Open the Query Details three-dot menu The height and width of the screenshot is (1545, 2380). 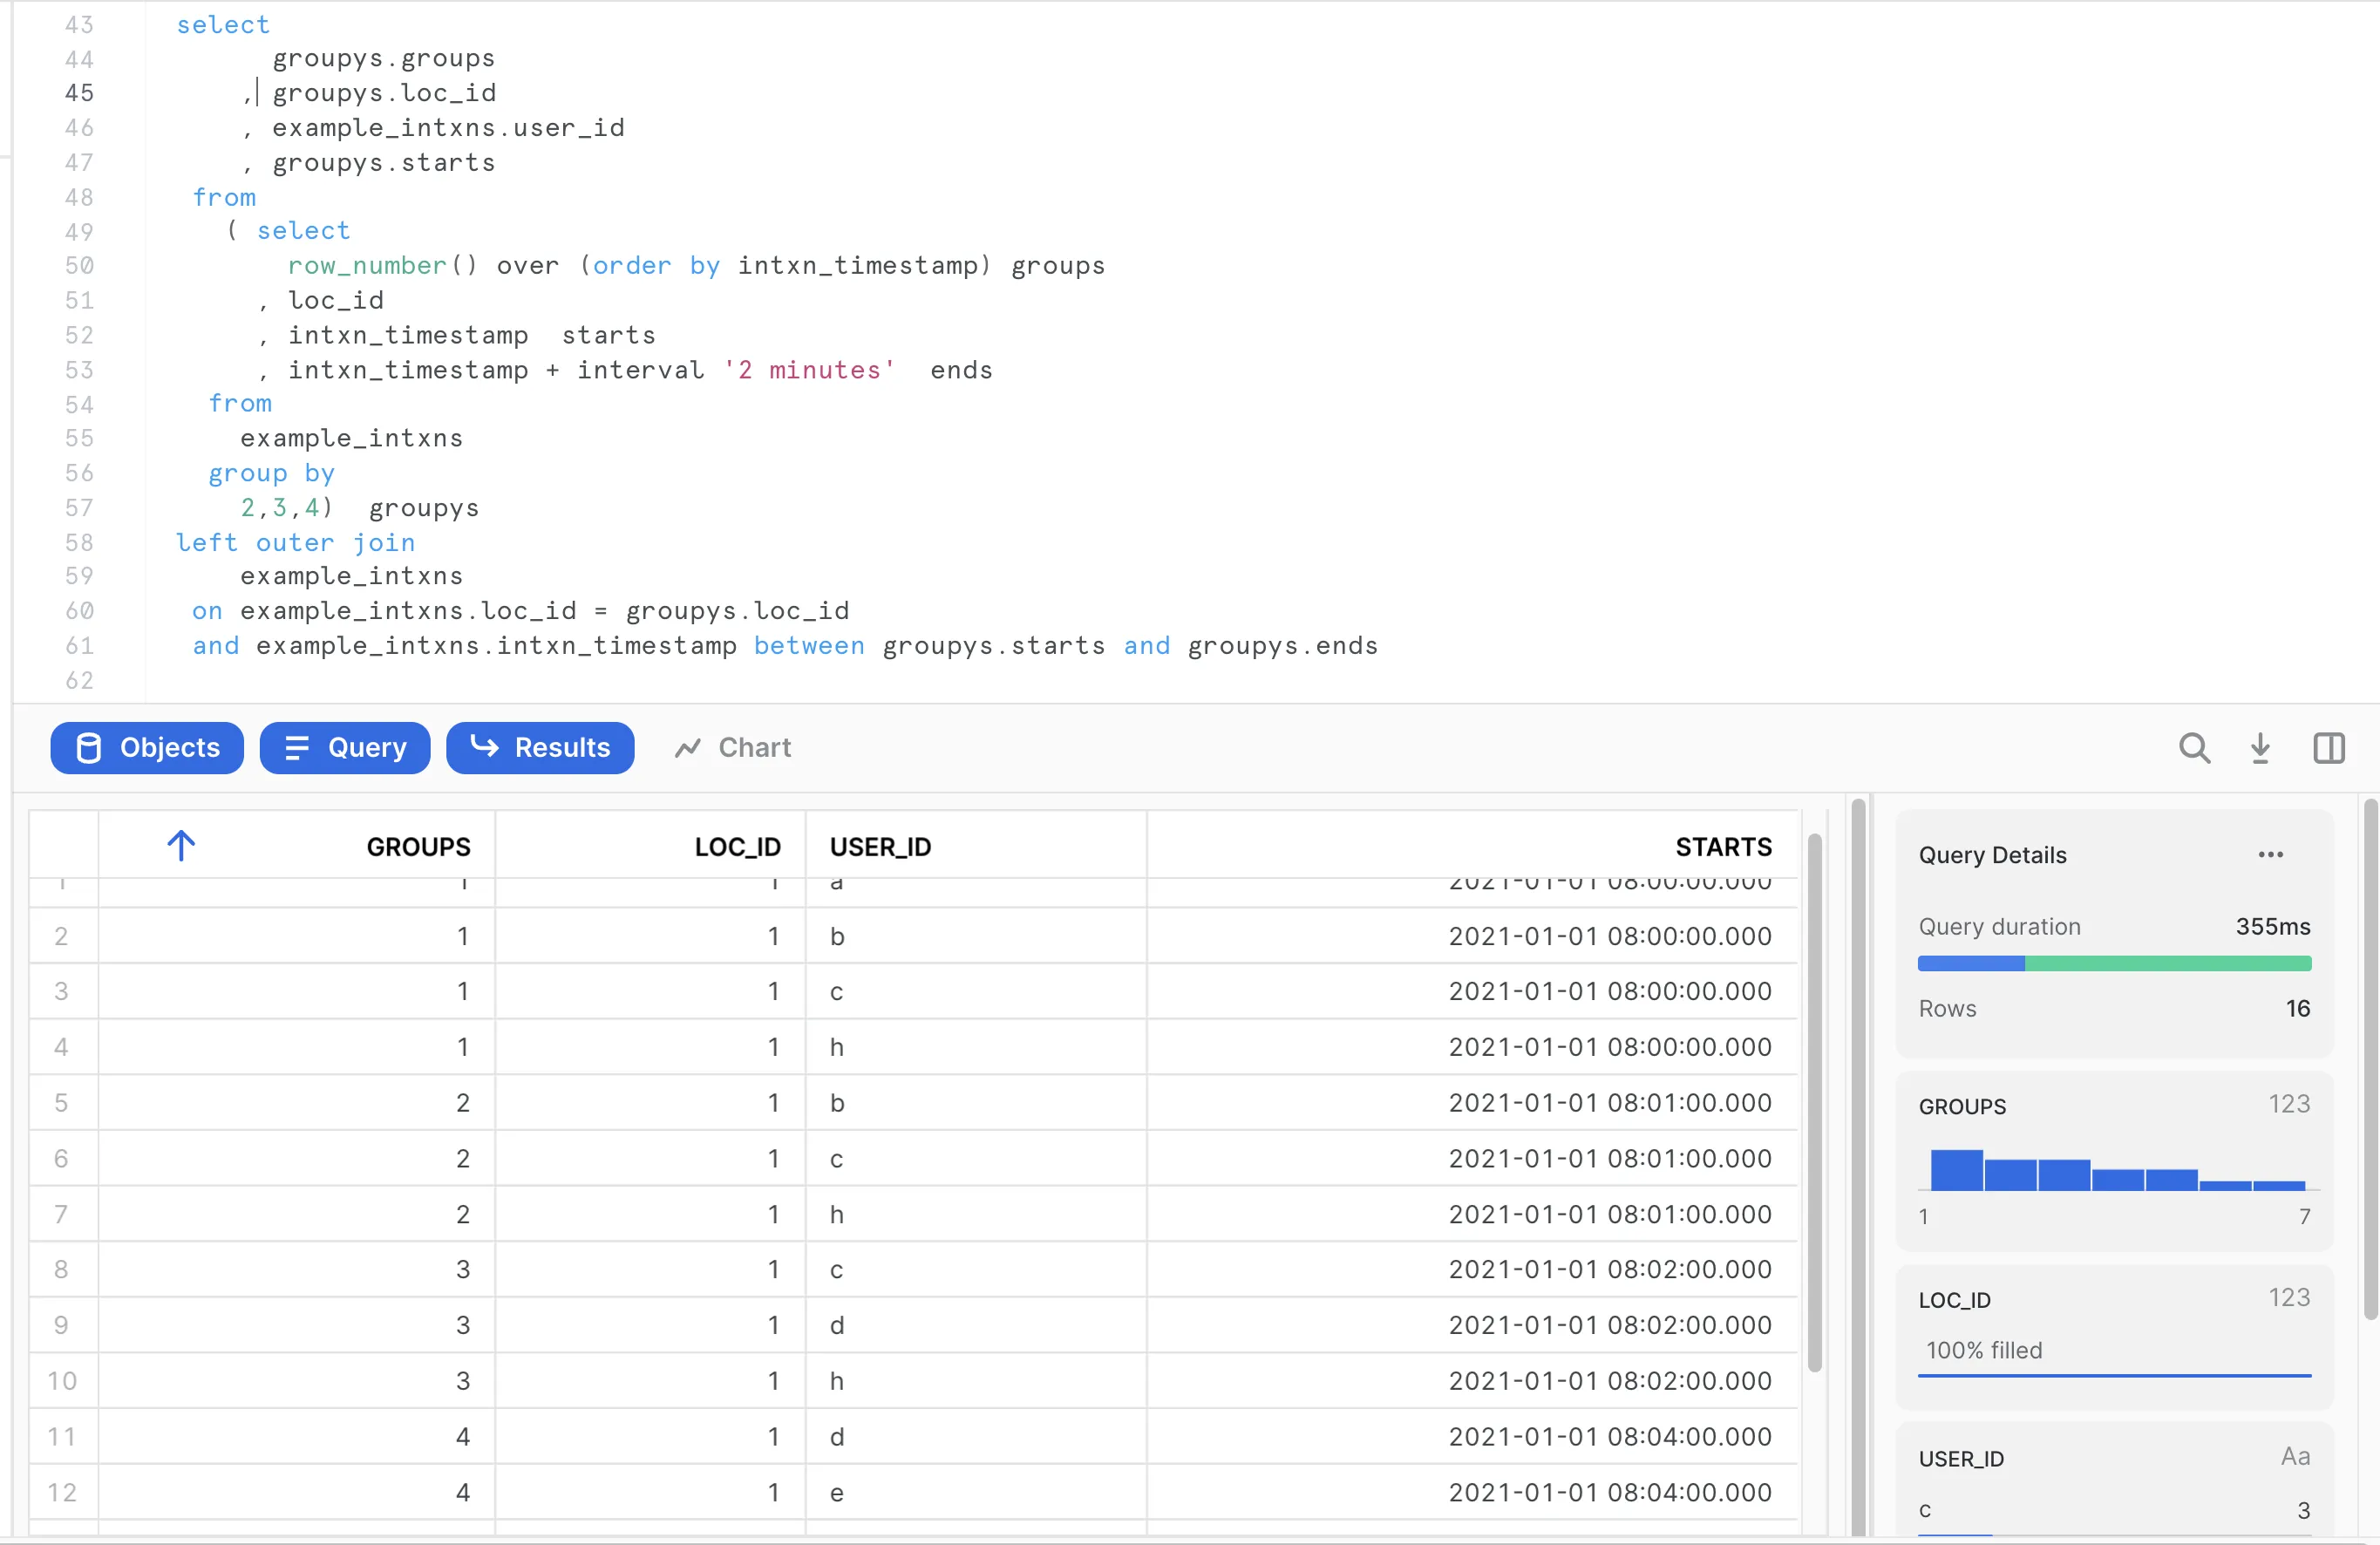click(2270, 855)
